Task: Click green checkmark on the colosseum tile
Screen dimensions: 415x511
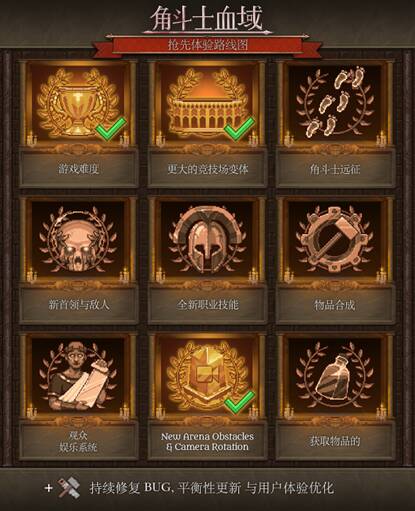Action: pos(239,128)
